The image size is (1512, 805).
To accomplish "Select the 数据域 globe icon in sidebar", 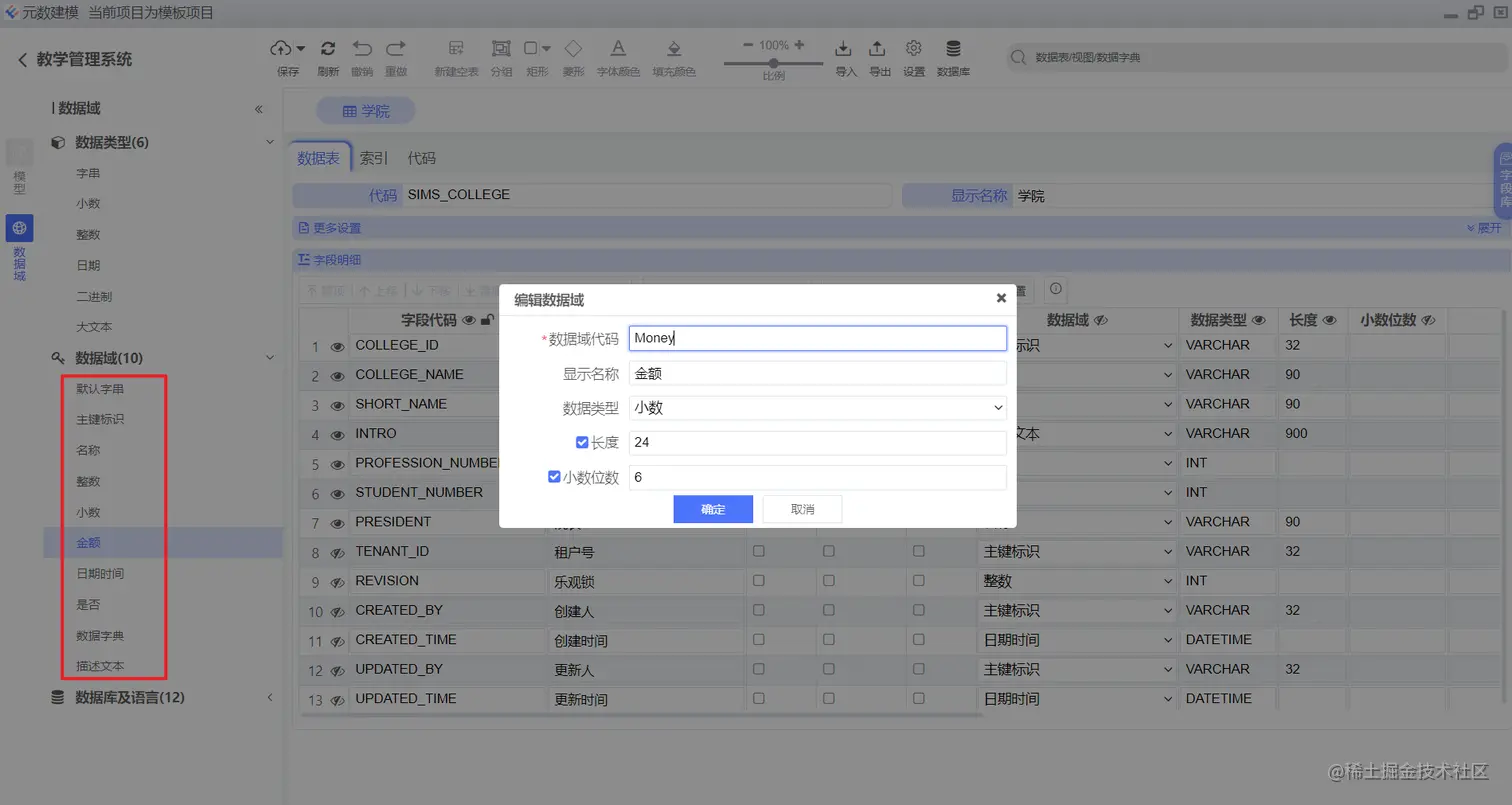I will pos(20,228).
